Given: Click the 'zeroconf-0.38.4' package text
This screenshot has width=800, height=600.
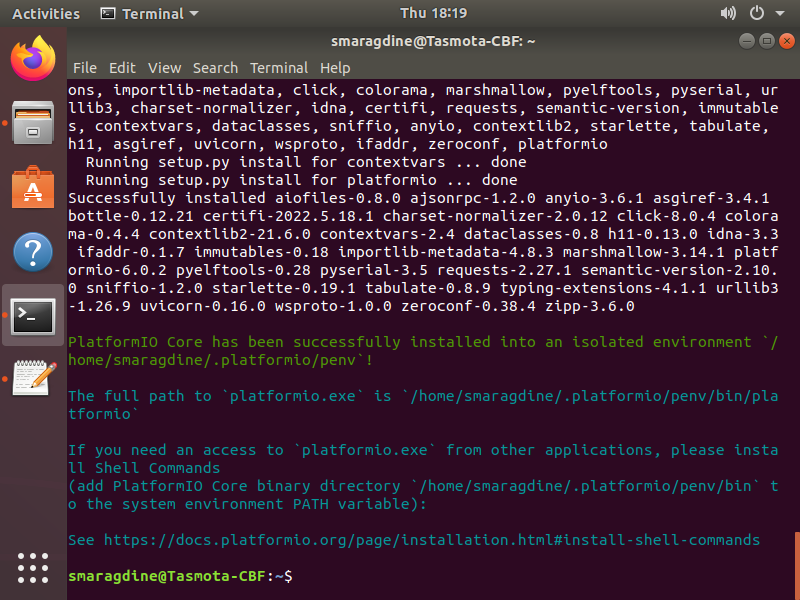Looking at the screenshot, I should (468, 306).
